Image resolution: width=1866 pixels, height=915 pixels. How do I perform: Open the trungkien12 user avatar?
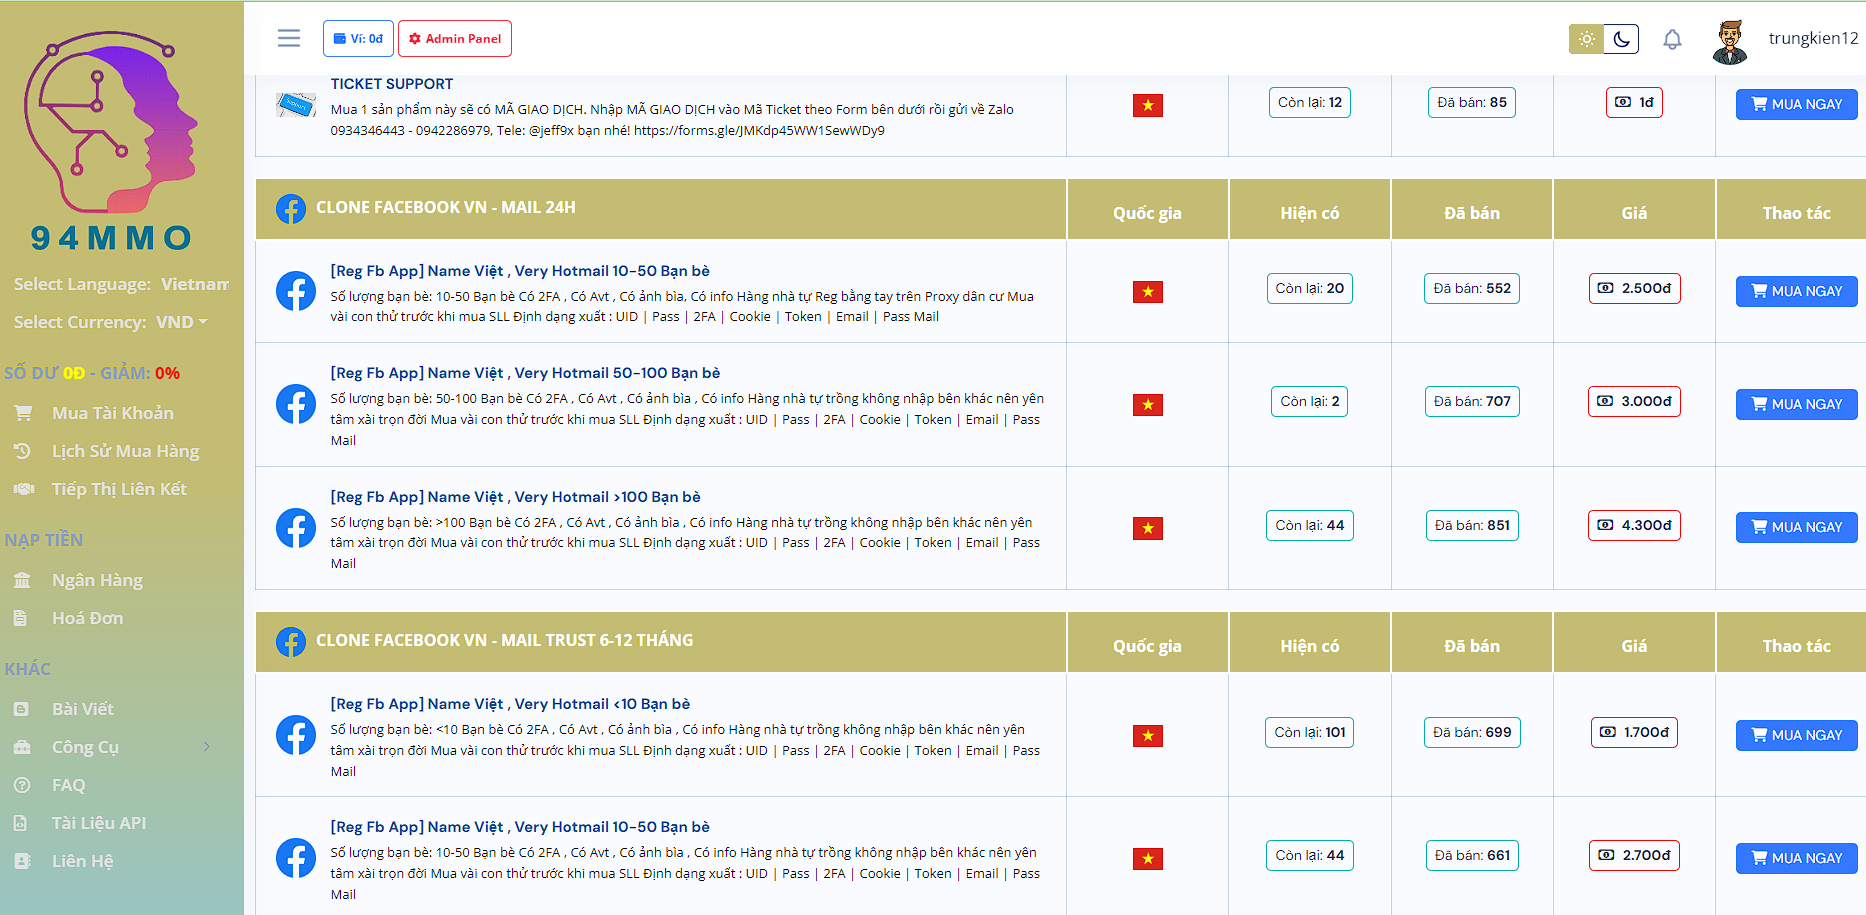tap(1729, 41)
